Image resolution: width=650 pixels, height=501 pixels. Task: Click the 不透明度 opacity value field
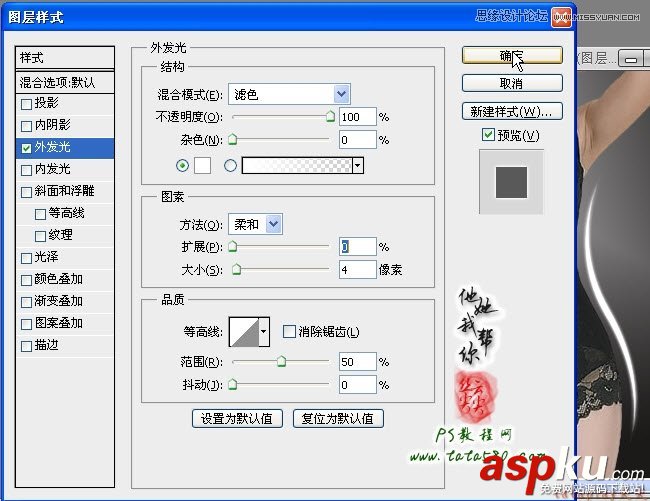click(357, 117)
